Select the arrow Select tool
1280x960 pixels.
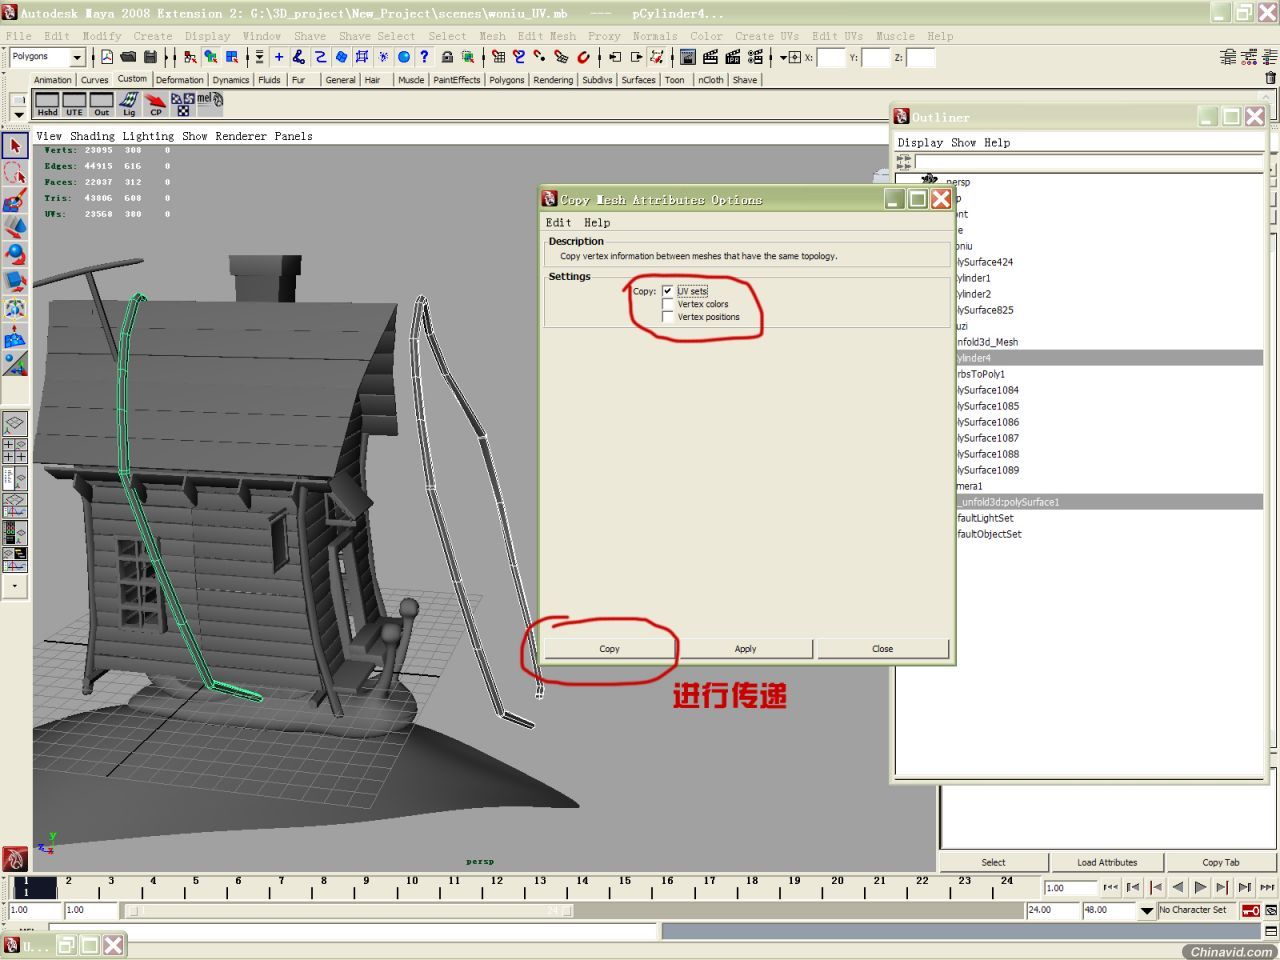[14, 146]
